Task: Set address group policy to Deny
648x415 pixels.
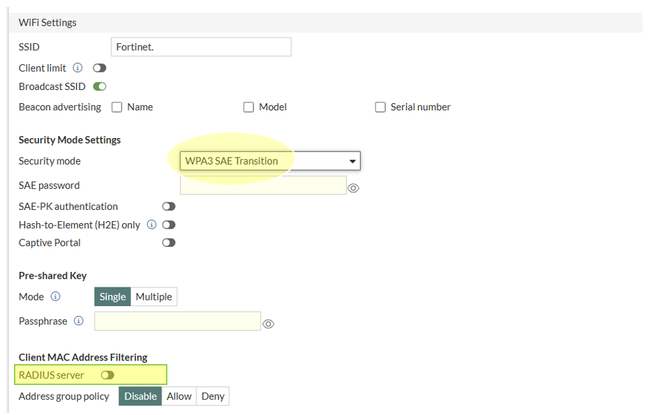Action: (213, 397)
